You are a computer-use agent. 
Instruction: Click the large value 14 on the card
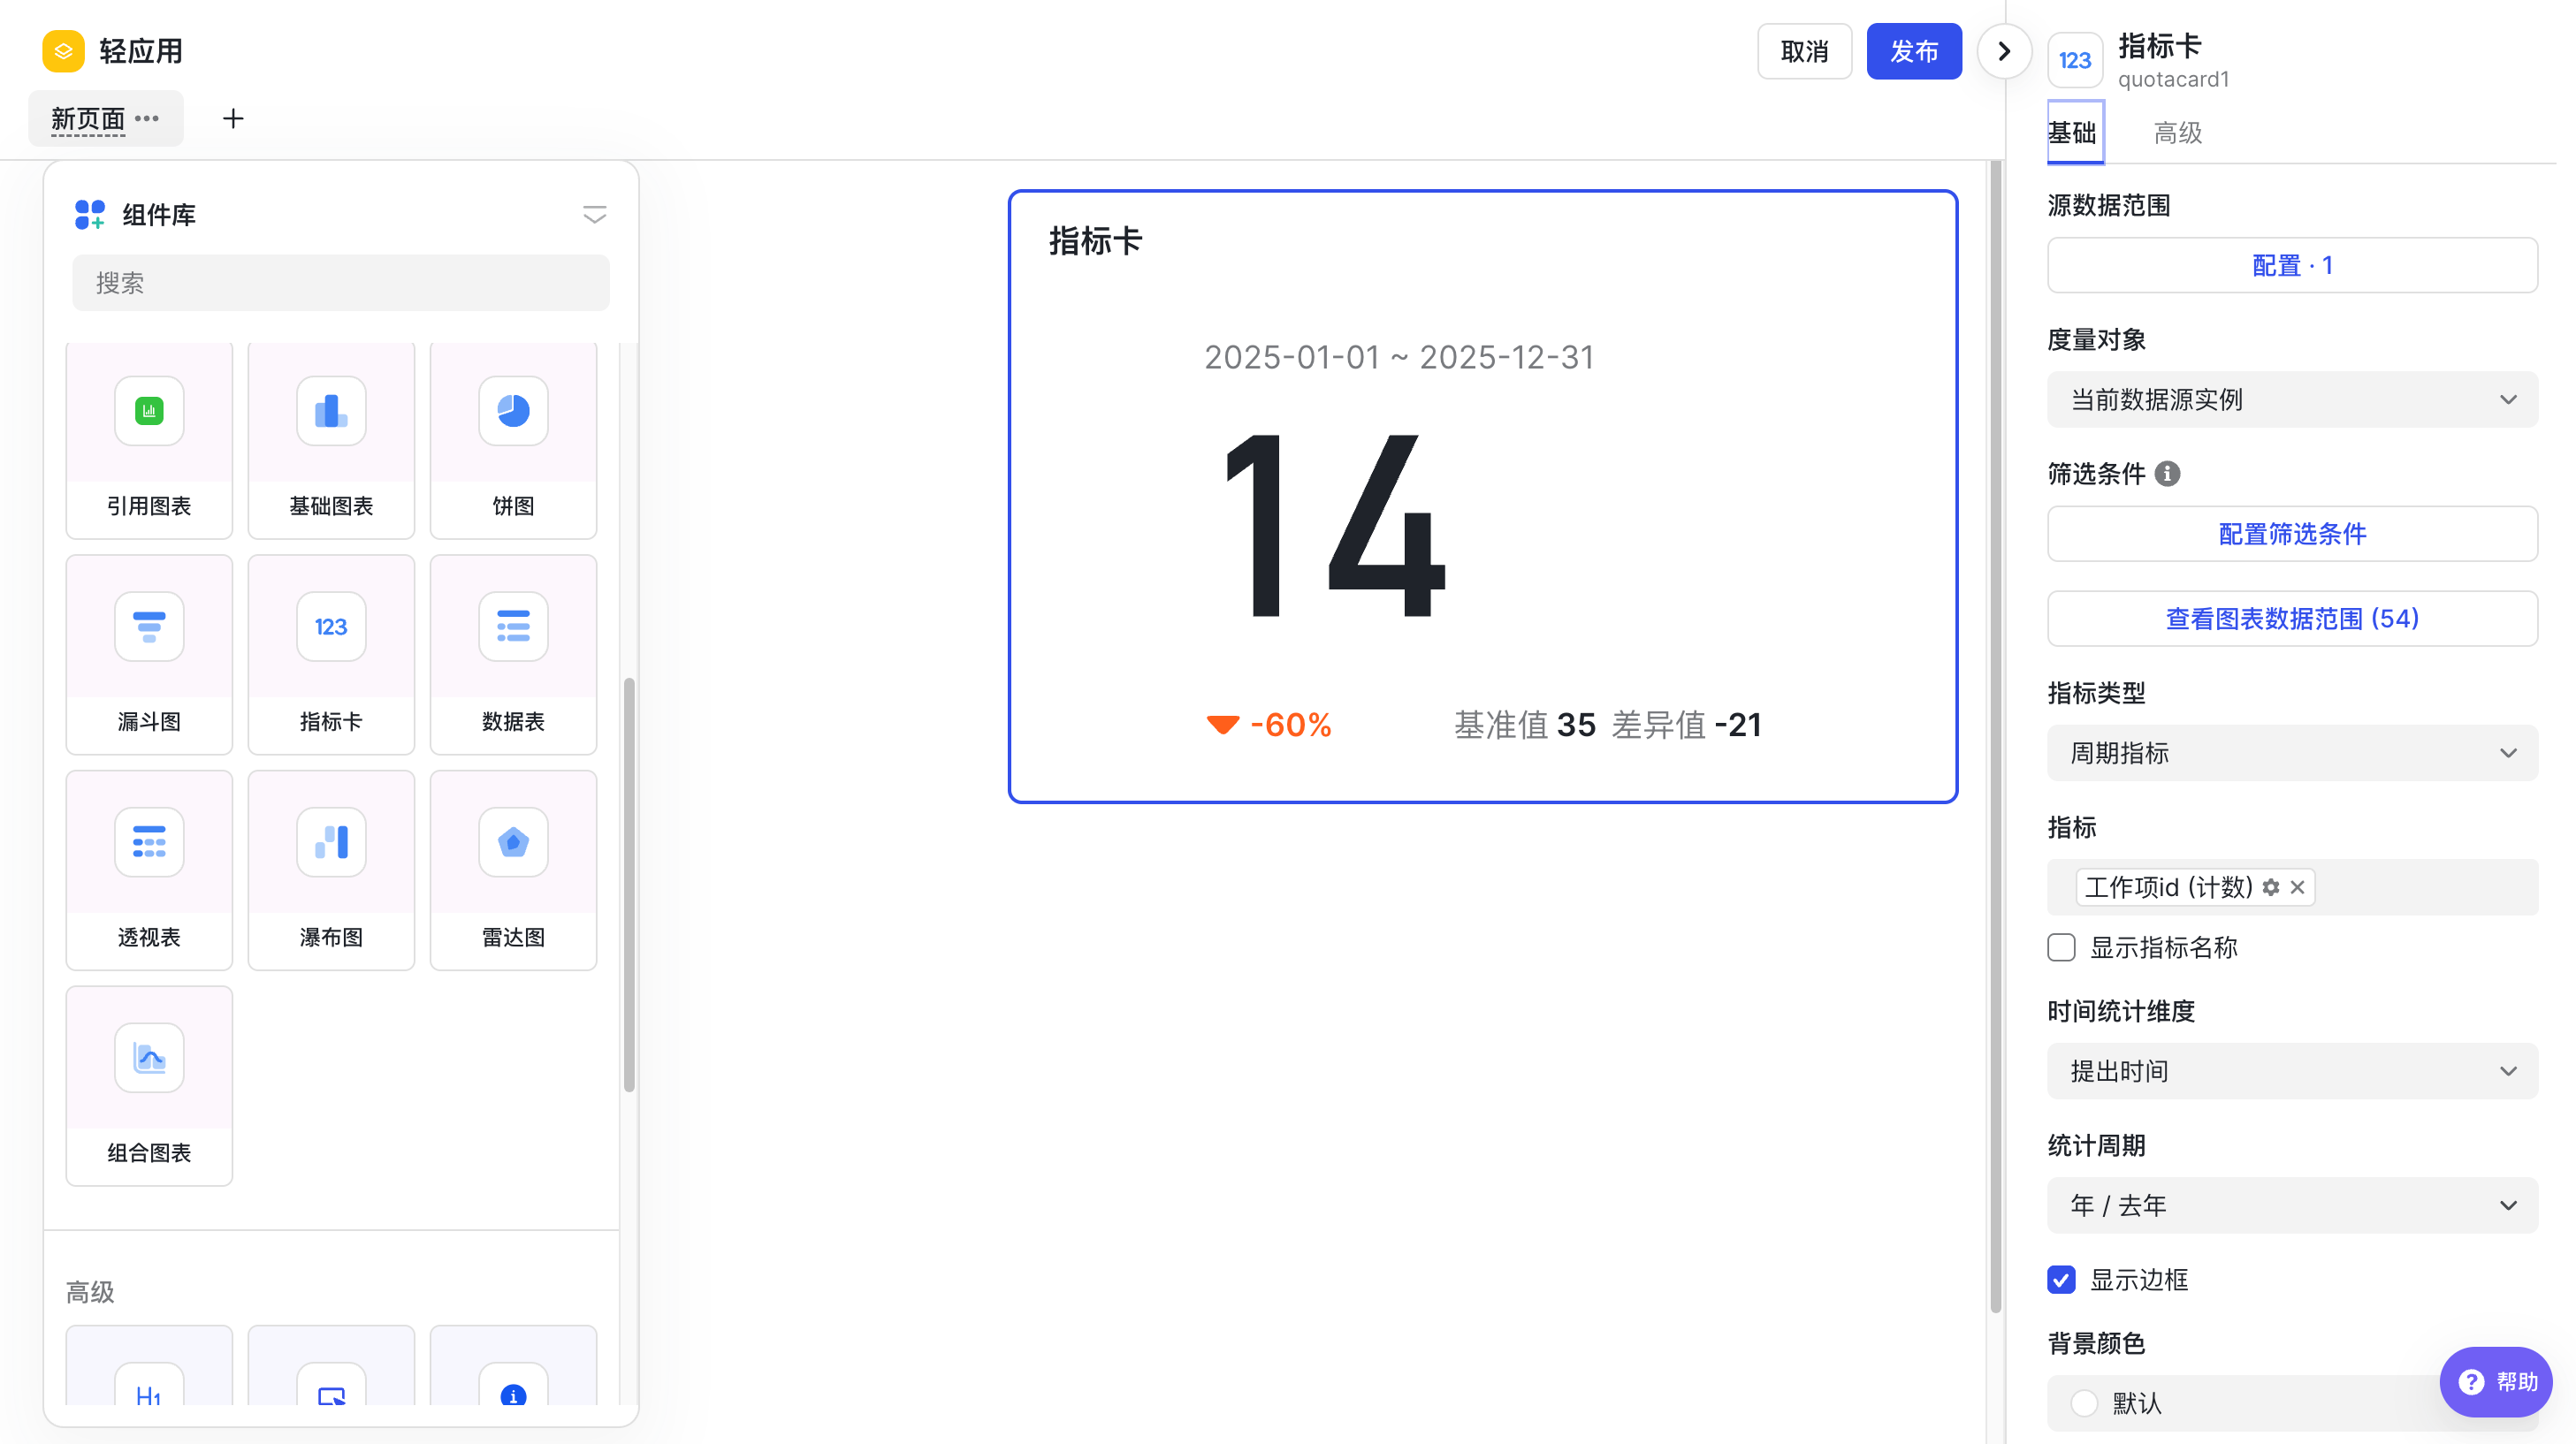pos(1335,527)
